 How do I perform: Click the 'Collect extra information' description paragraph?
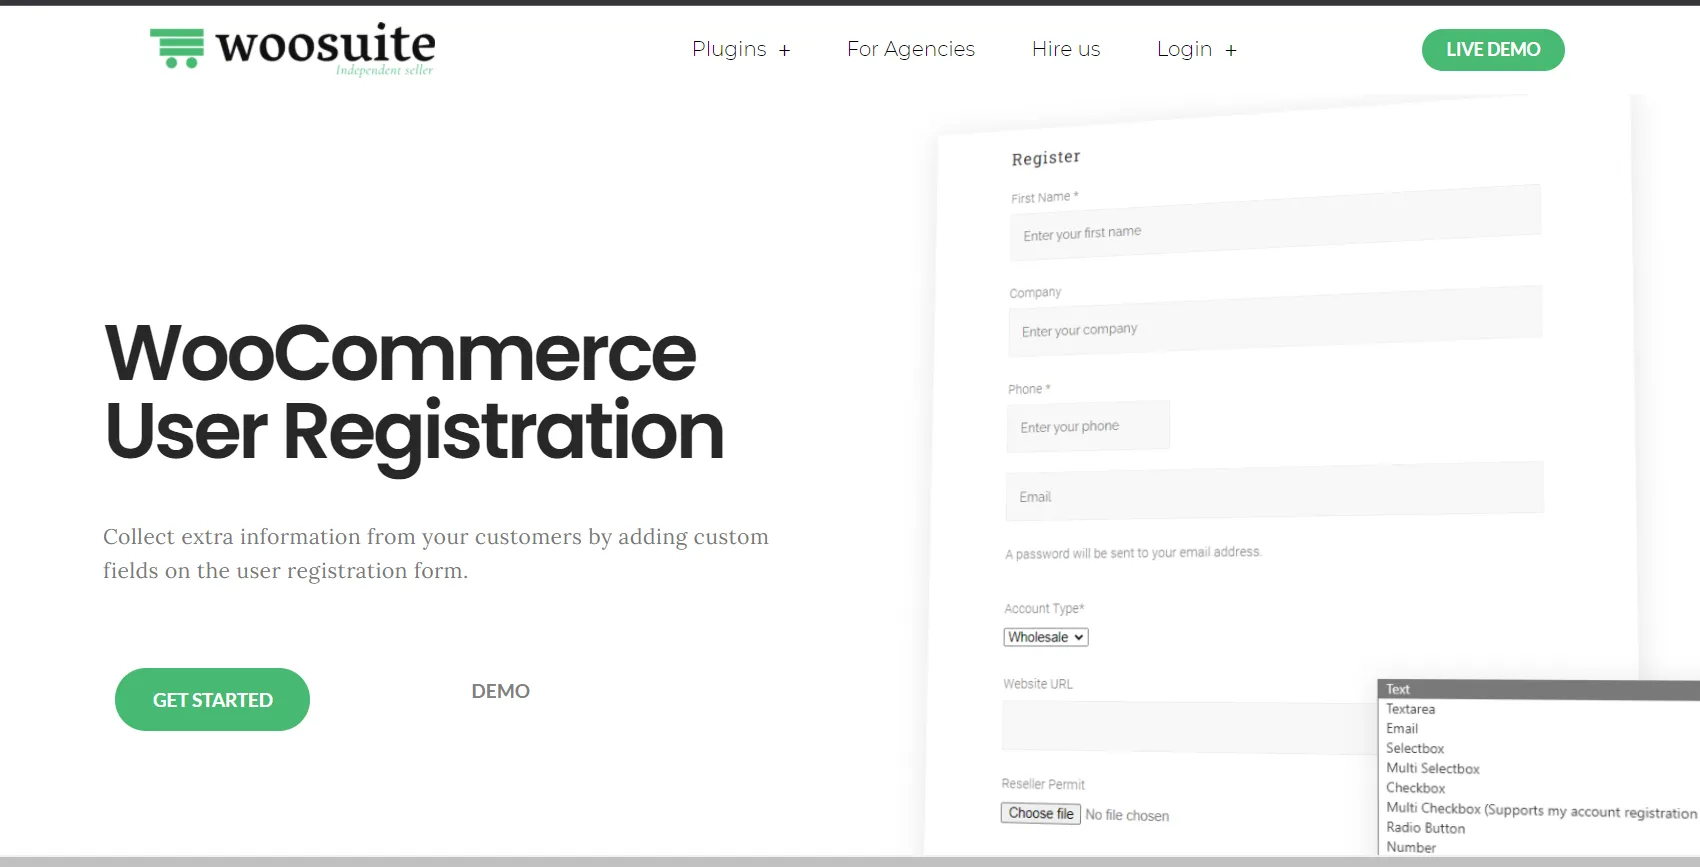(436, 553)
